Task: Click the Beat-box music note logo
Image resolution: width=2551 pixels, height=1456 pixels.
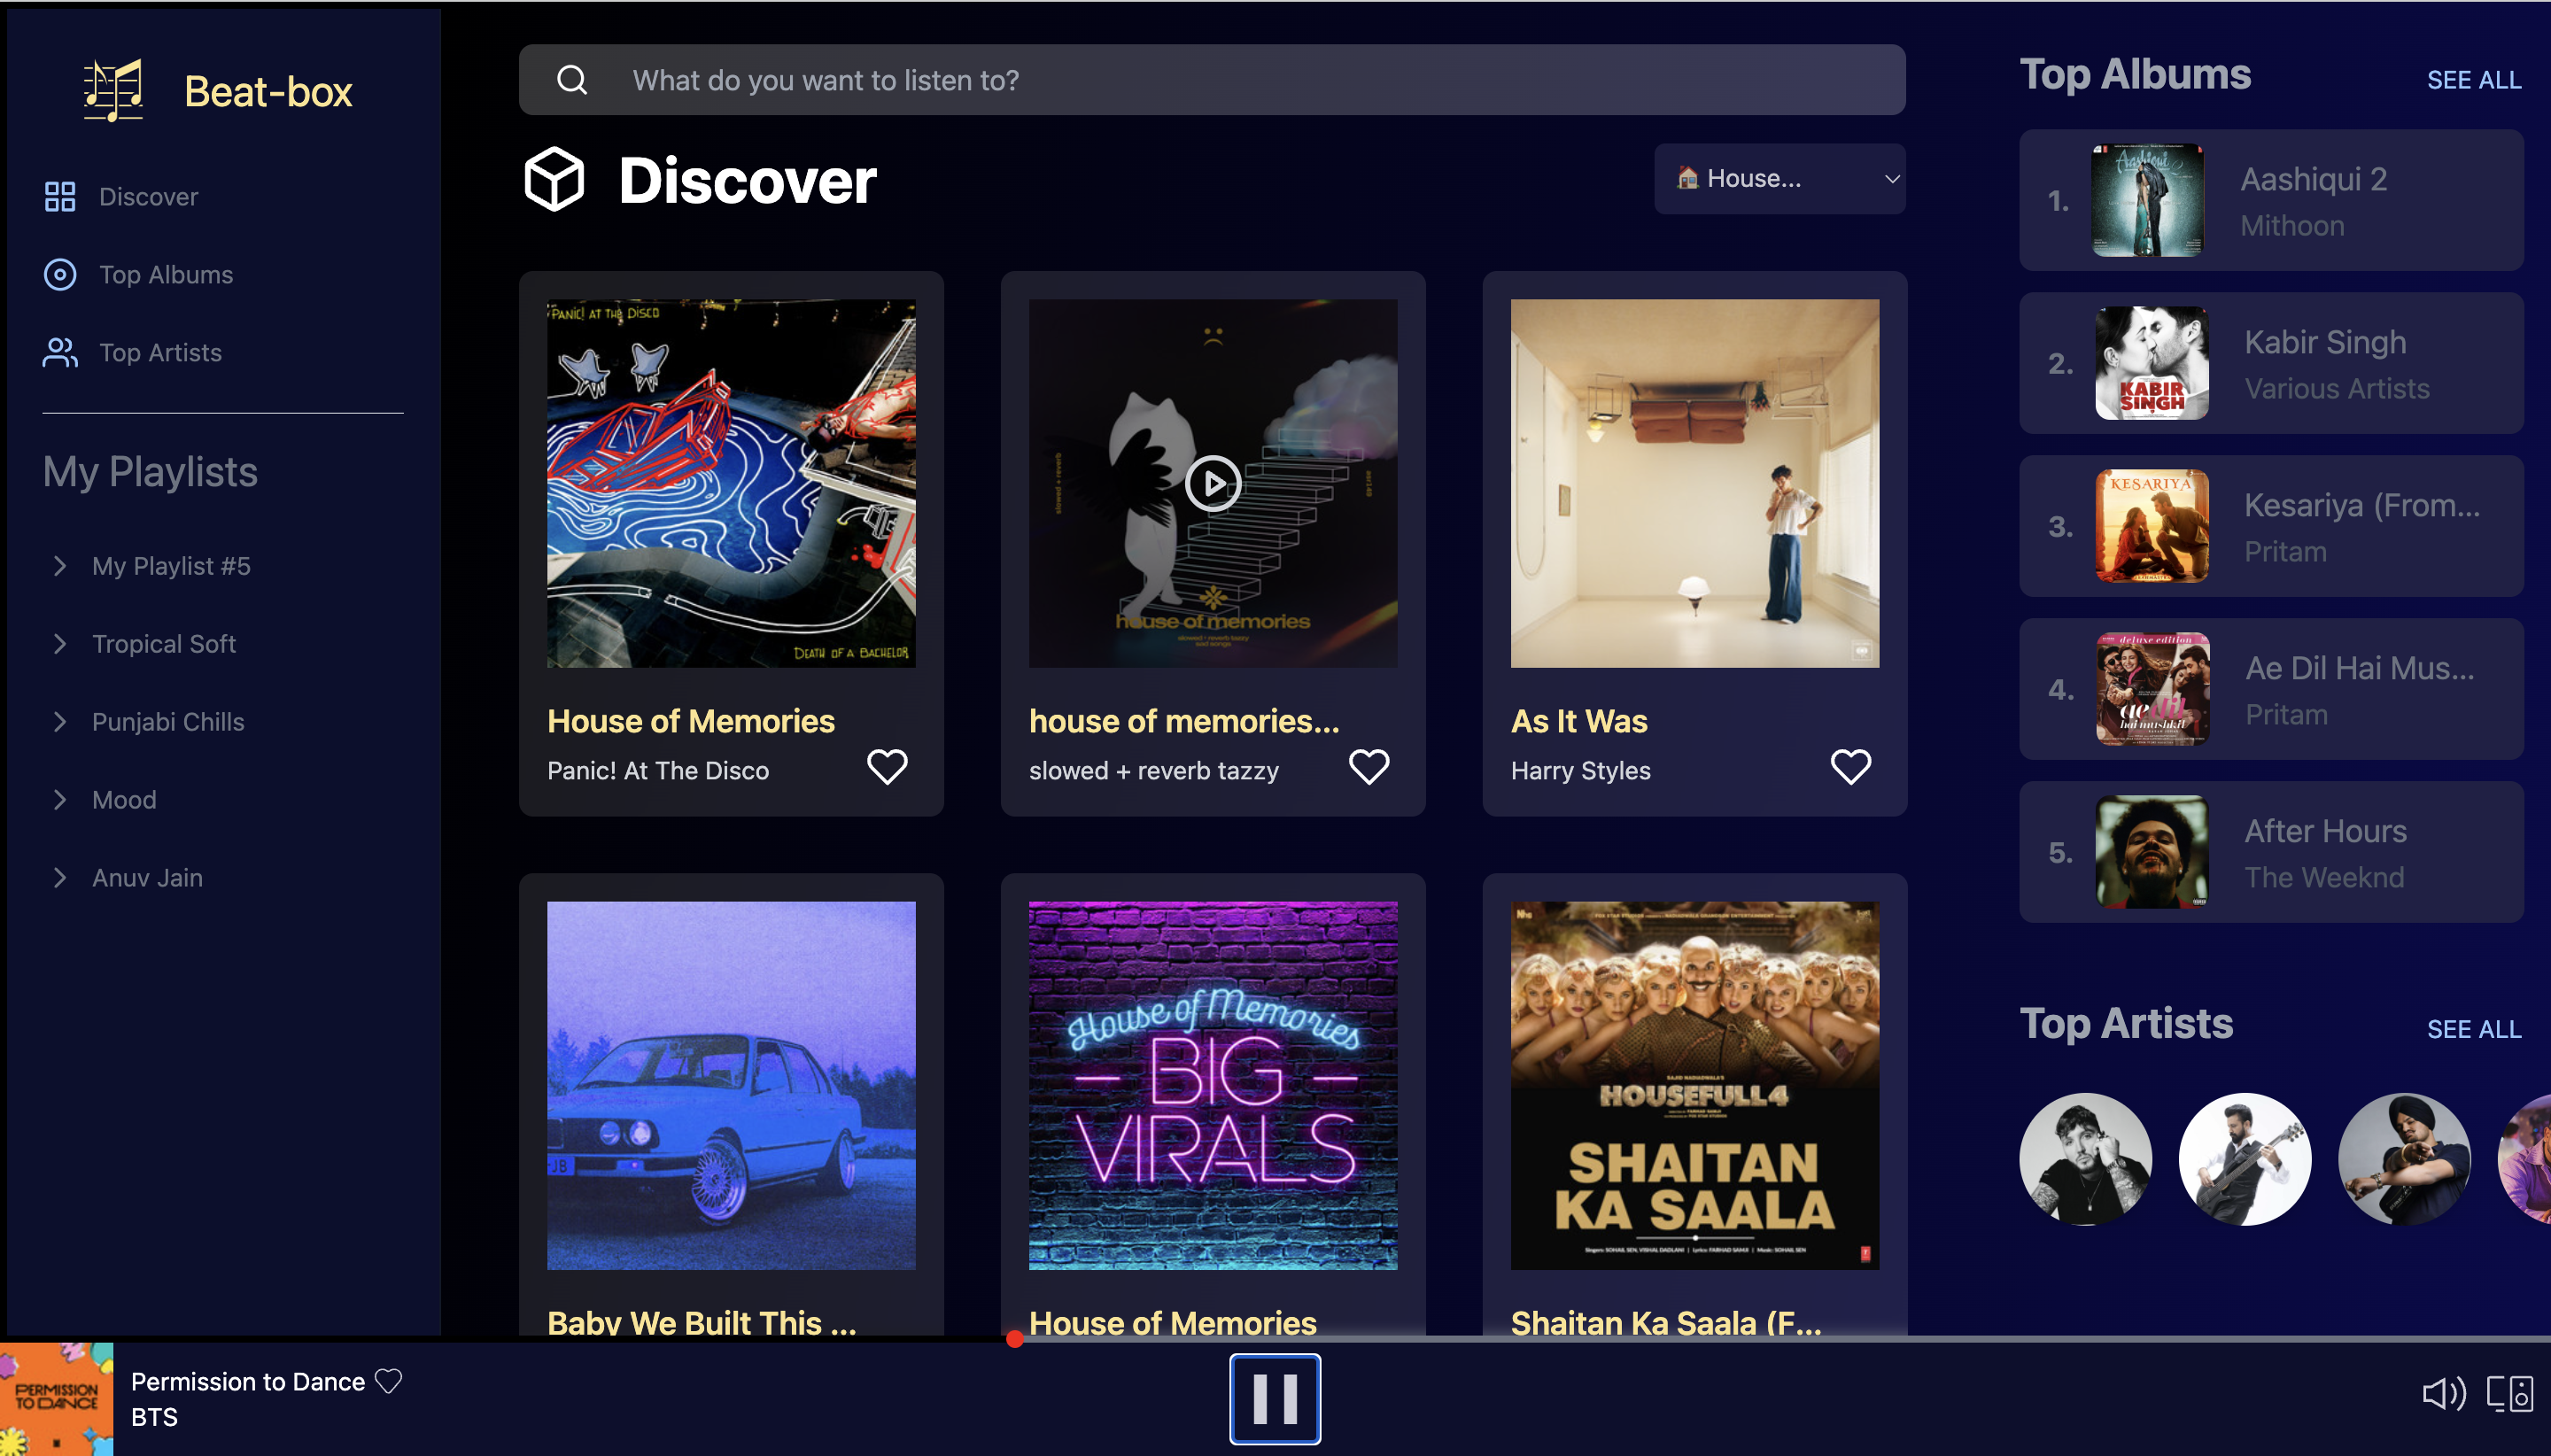Action: 113,90
